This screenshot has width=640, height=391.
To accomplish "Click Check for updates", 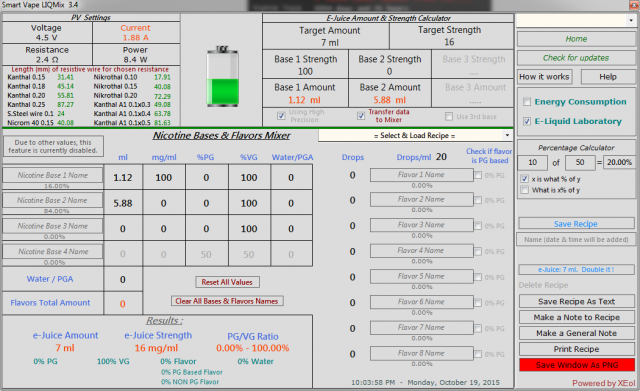I will pos(576,58).
